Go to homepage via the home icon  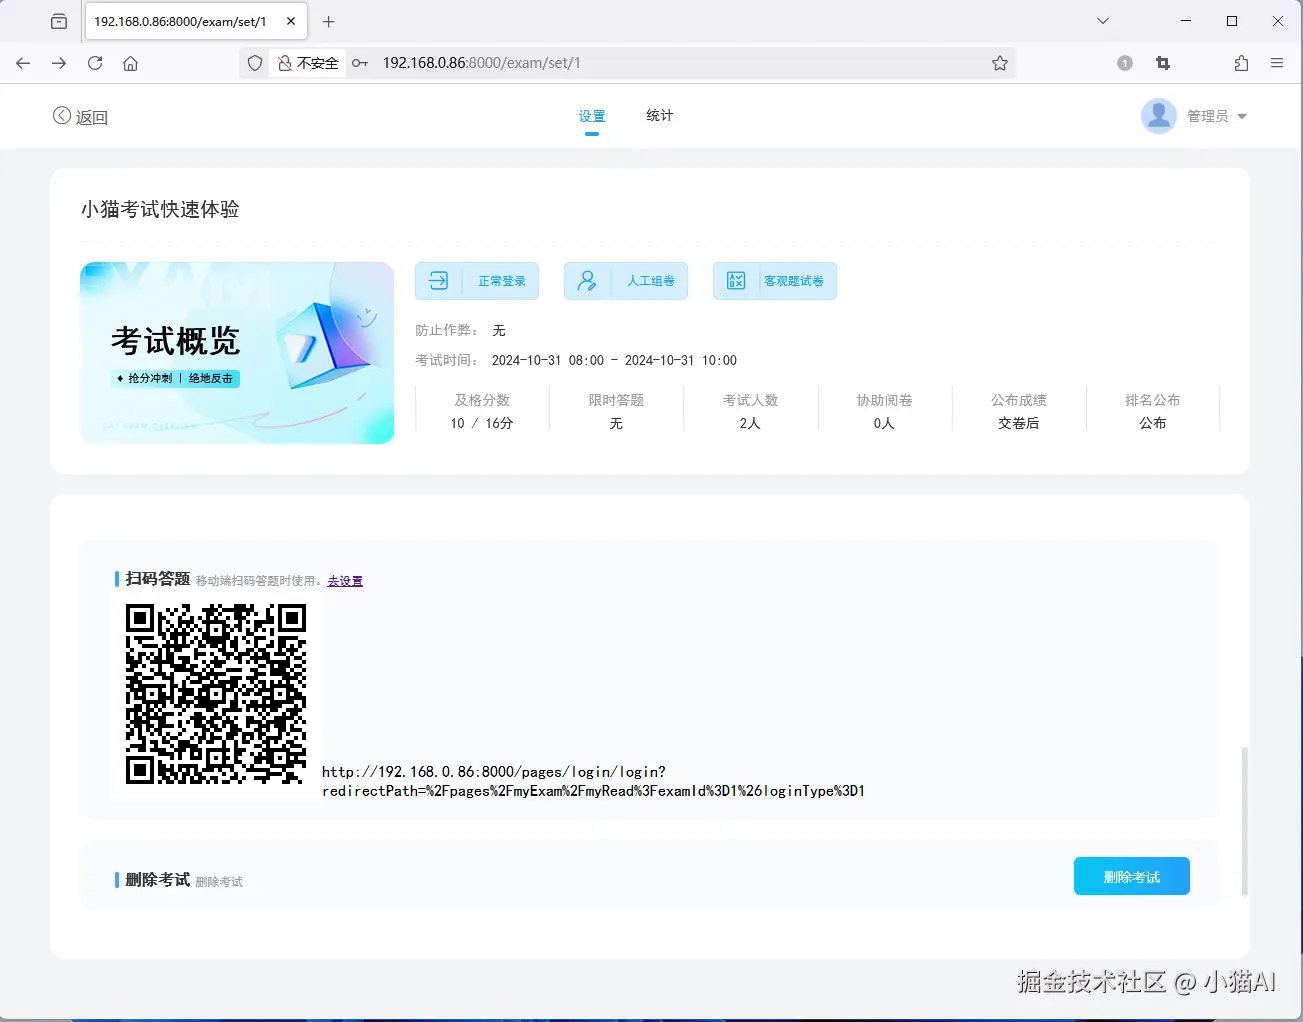[130, 62]
